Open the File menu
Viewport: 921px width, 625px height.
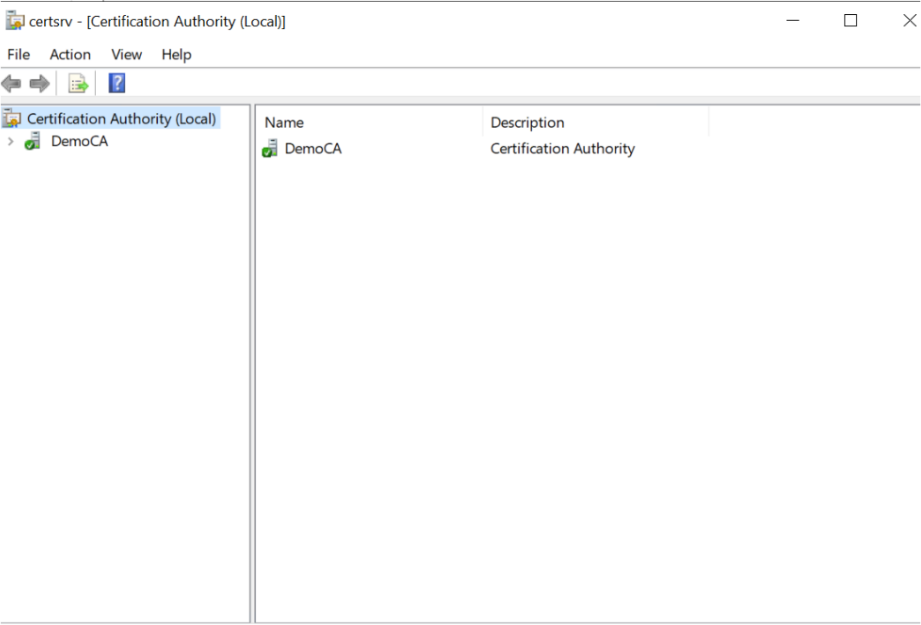tap(18, 55)
